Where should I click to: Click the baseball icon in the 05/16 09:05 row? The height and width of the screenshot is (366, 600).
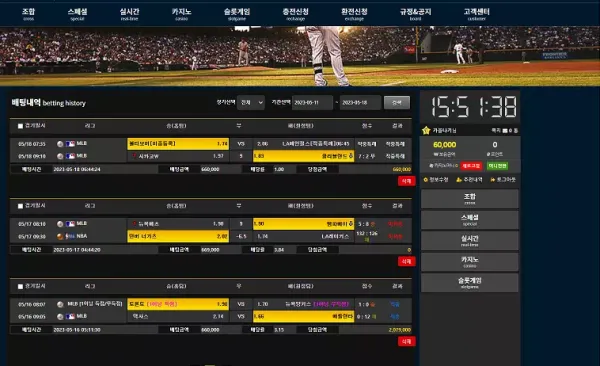(60, 317)
